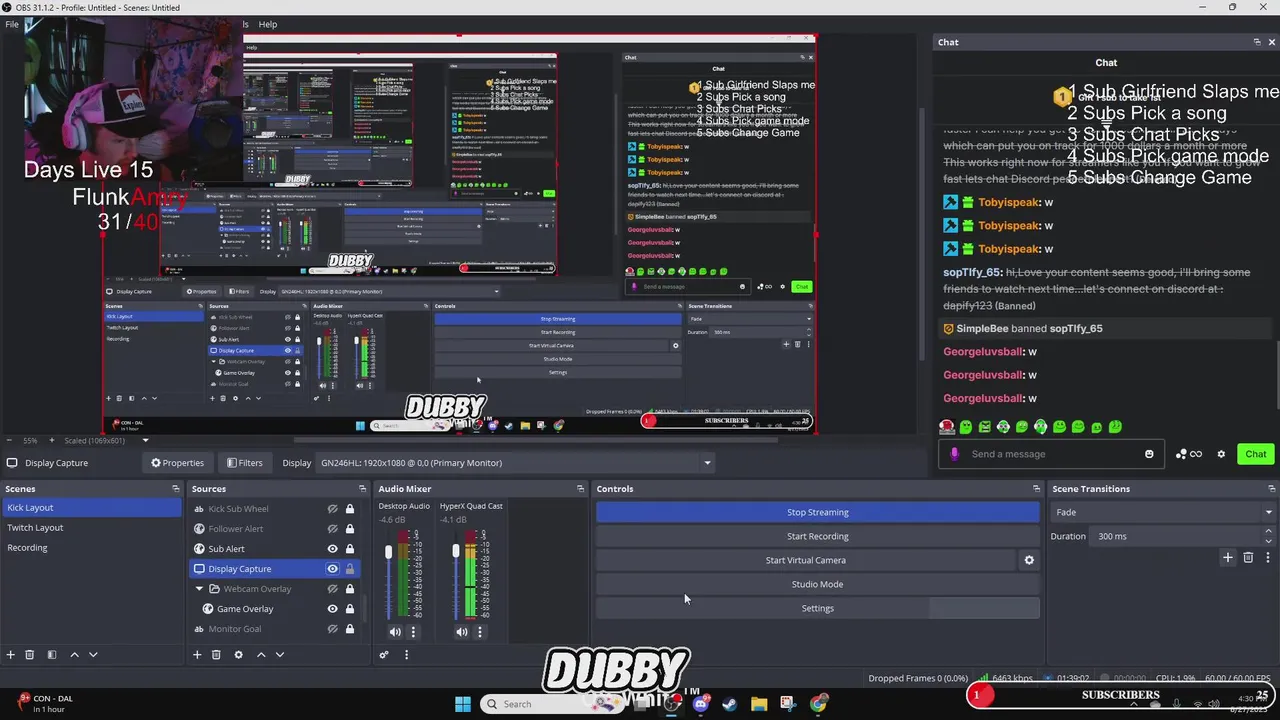Add a new source with plus icon

click(197, 655)
